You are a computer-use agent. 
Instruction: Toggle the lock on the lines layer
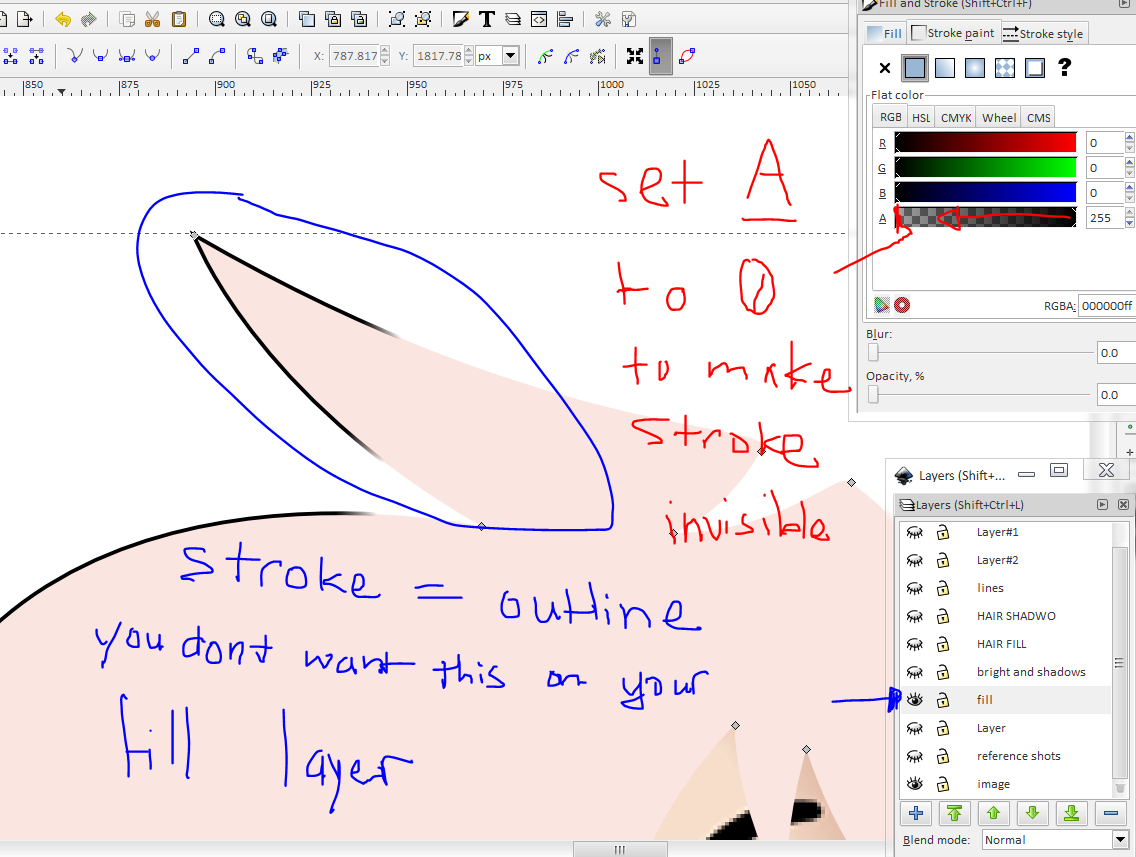pyautogui.click(x=941, y=588)
